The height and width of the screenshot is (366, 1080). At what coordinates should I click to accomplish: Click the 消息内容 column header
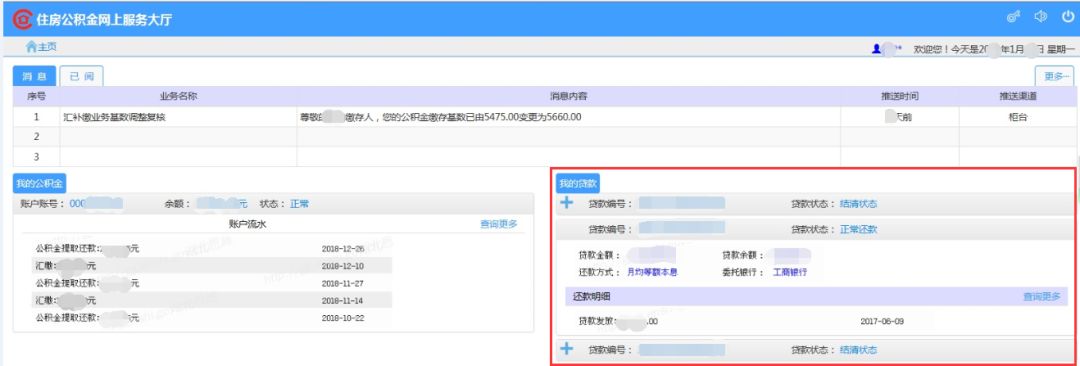coord(568,96)
